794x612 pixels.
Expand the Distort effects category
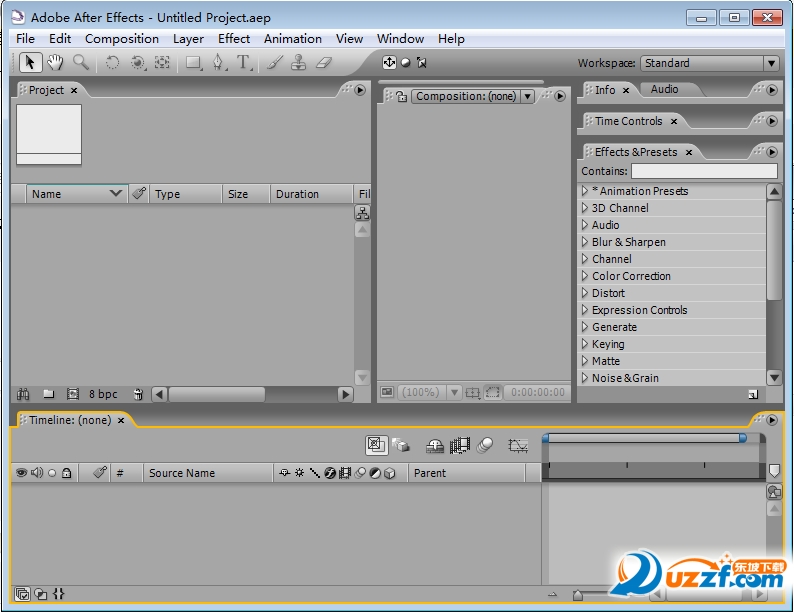pyautogui.click(x=585, y=293)
